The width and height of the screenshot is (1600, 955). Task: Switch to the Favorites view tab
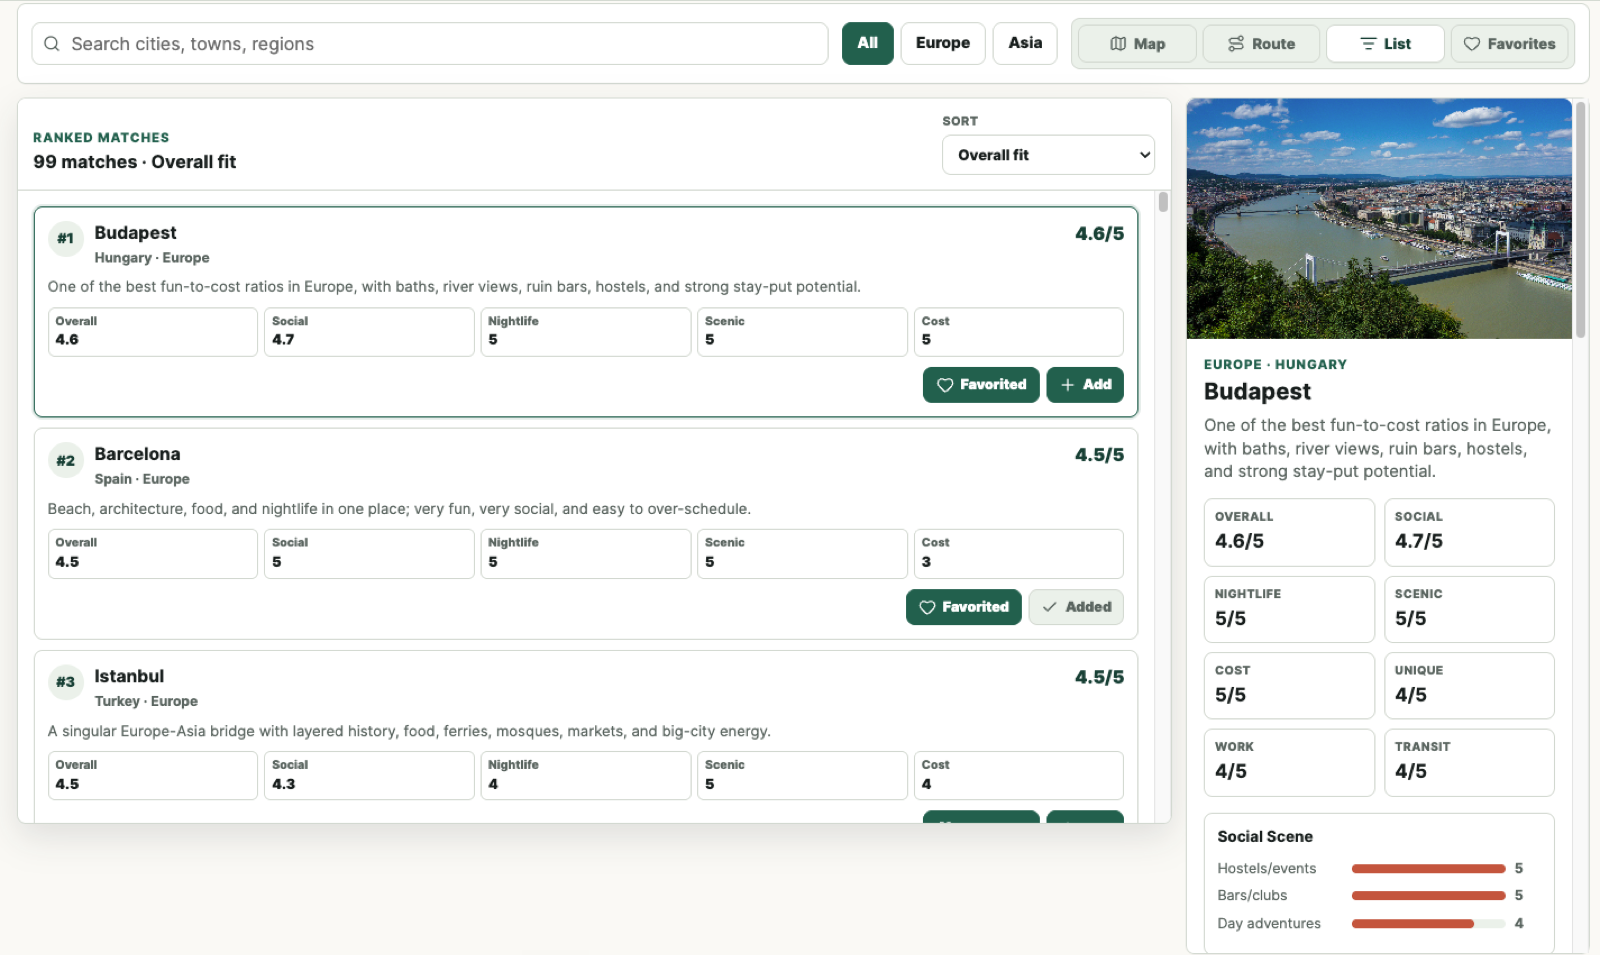[1509, 44]
